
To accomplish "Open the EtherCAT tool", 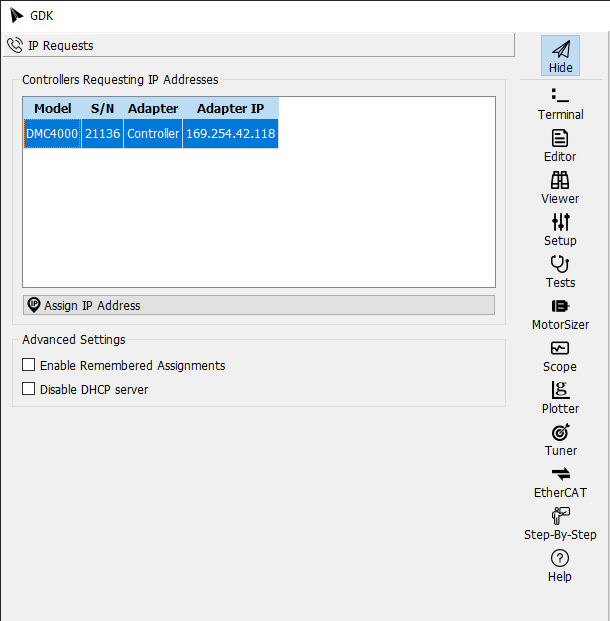I will tap(560, 481).
